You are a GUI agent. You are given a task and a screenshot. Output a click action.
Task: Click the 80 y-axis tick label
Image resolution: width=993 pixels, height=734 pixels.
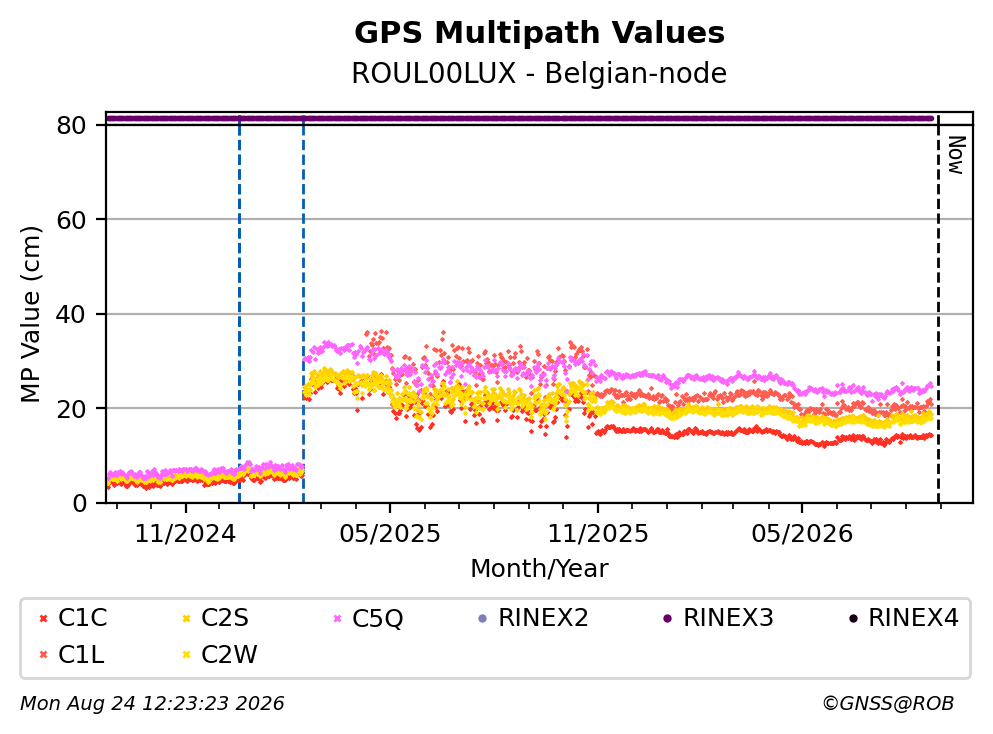72,125
